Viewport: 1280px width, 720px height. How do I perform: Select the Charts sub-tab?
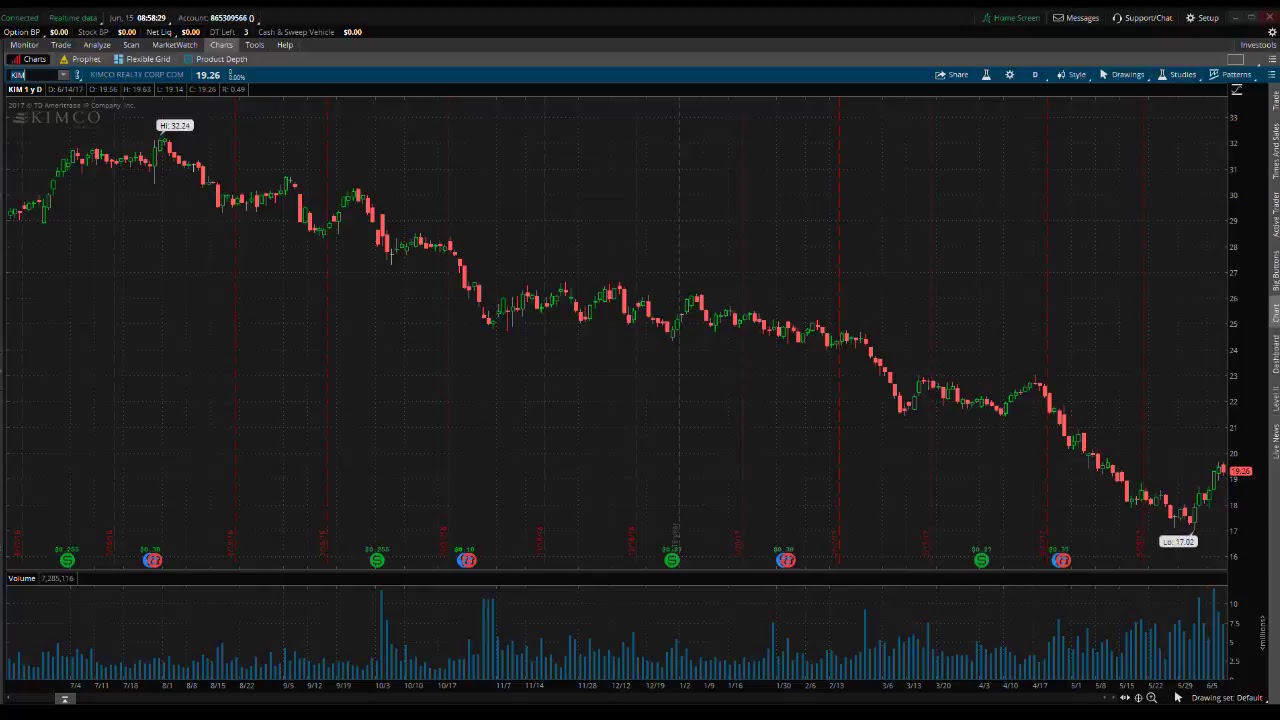point(28,59)
